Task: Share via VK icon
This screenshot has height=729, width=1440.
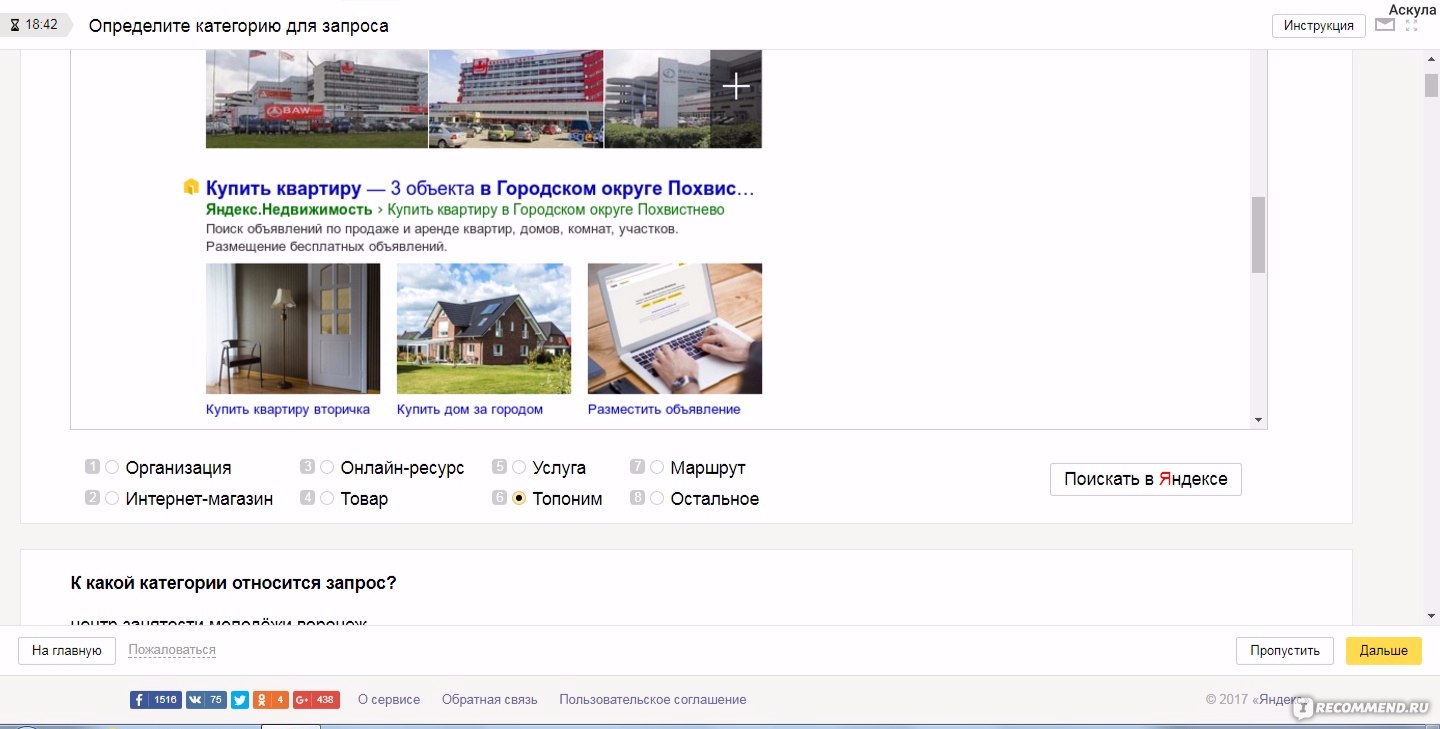Action: coord(206,700)
